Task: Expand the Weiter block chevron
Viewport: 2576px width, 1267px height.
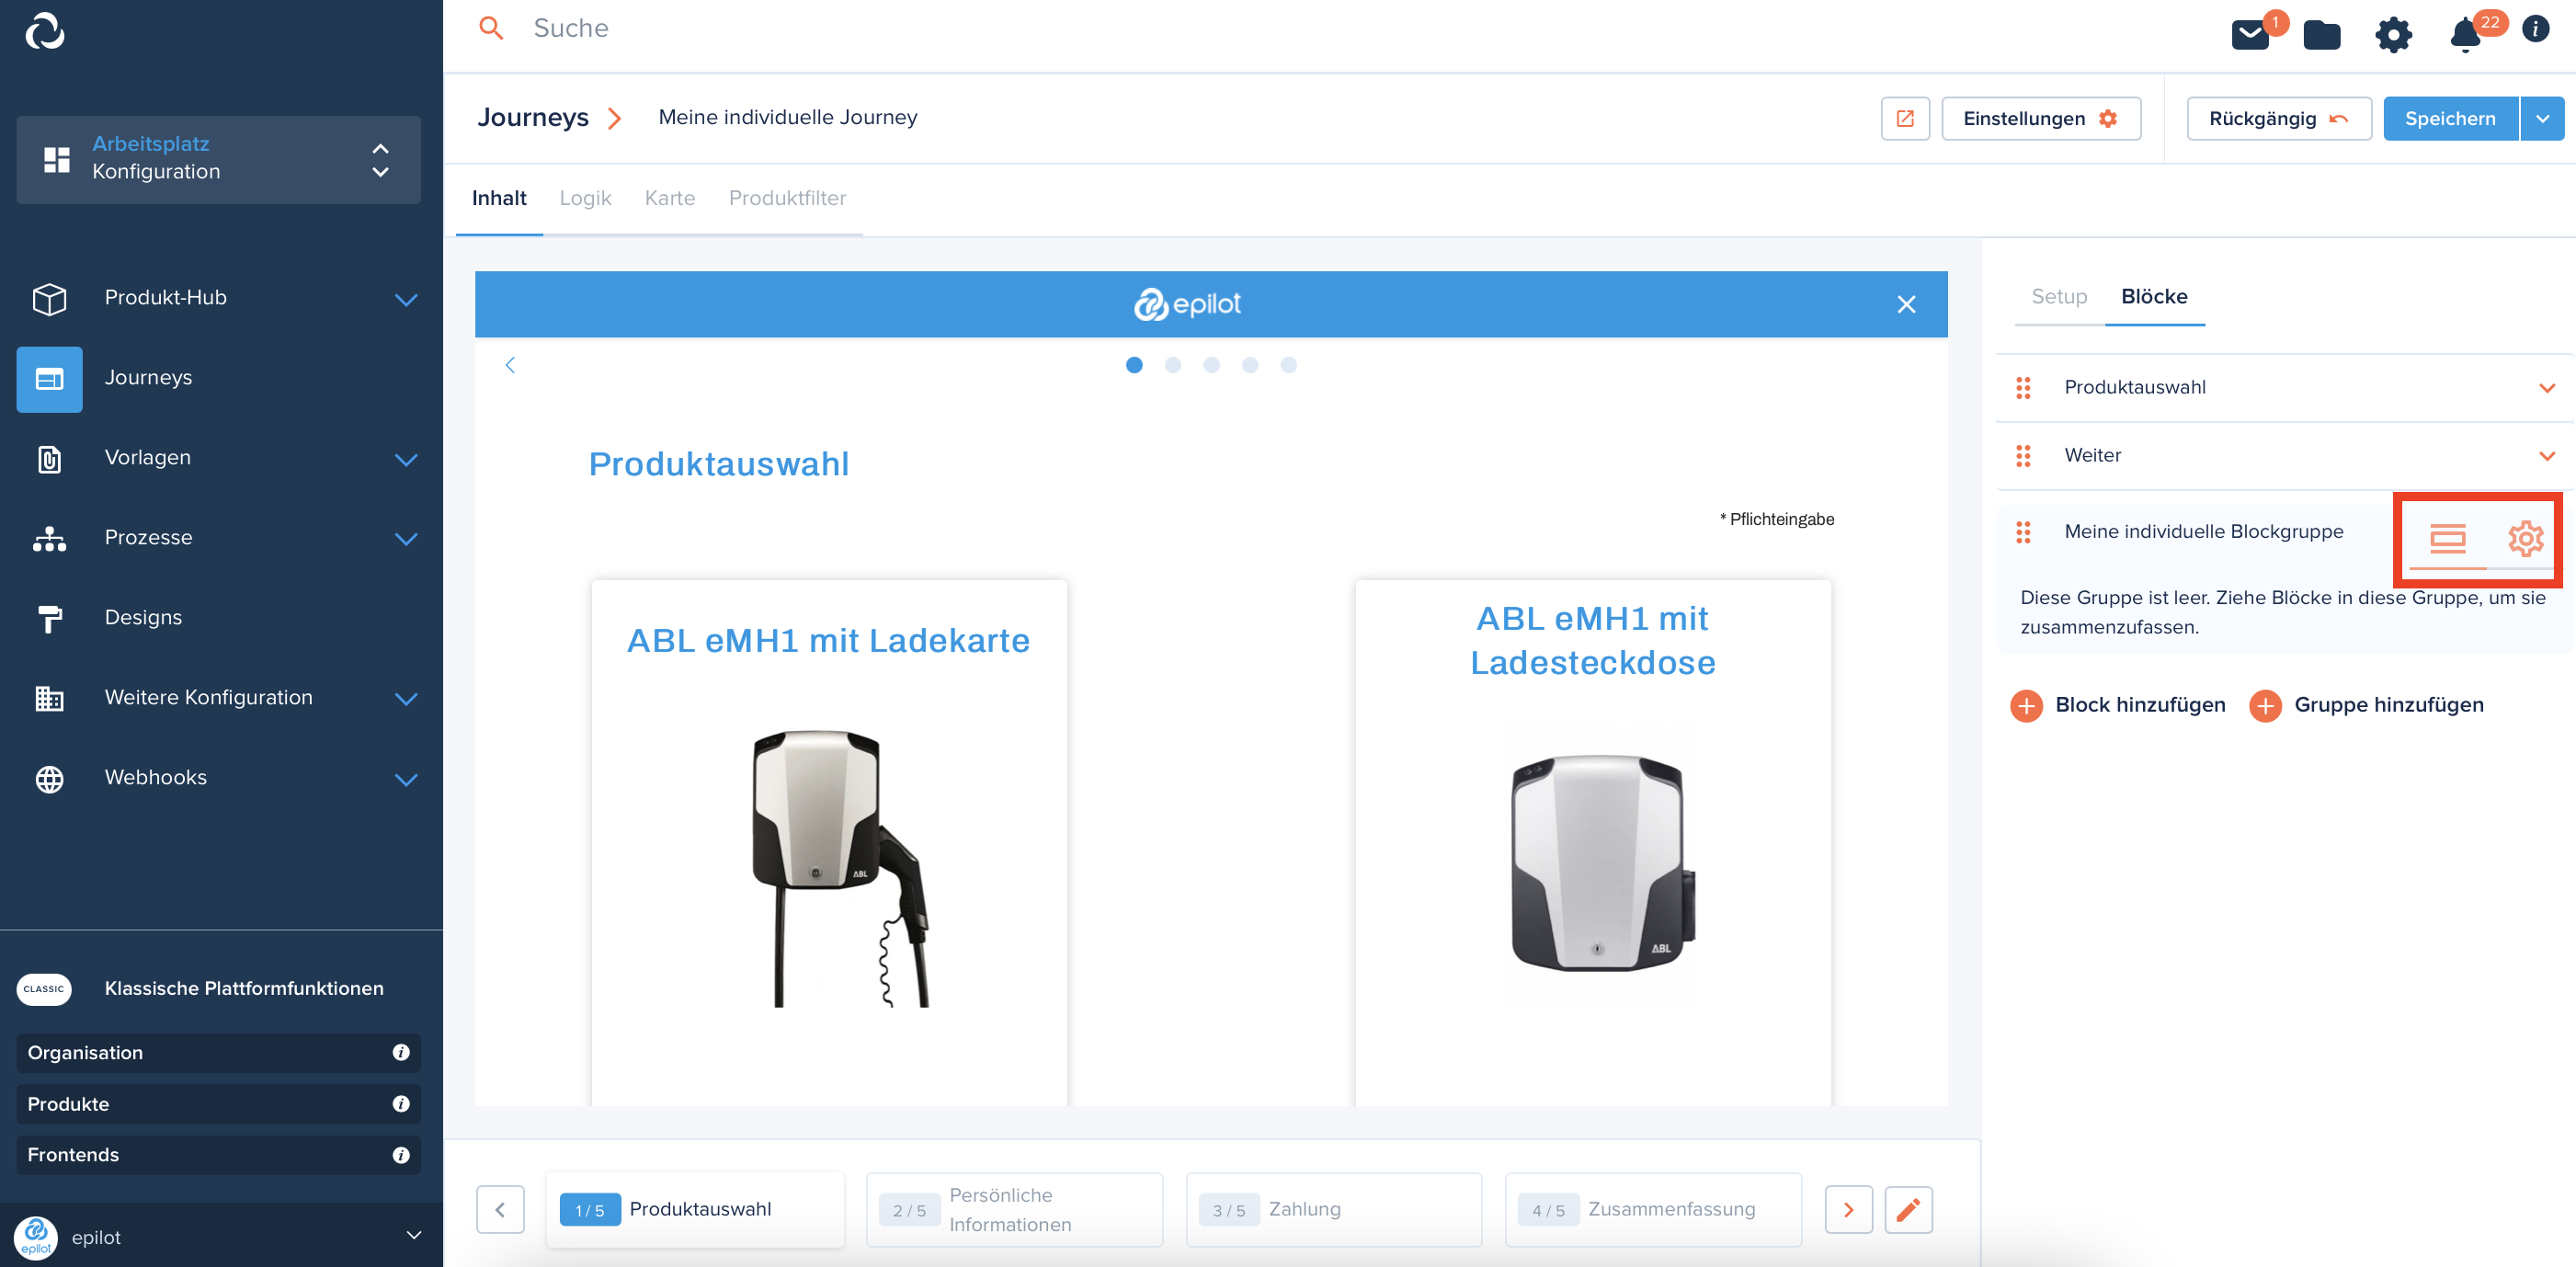Action: click(2546, 456)
